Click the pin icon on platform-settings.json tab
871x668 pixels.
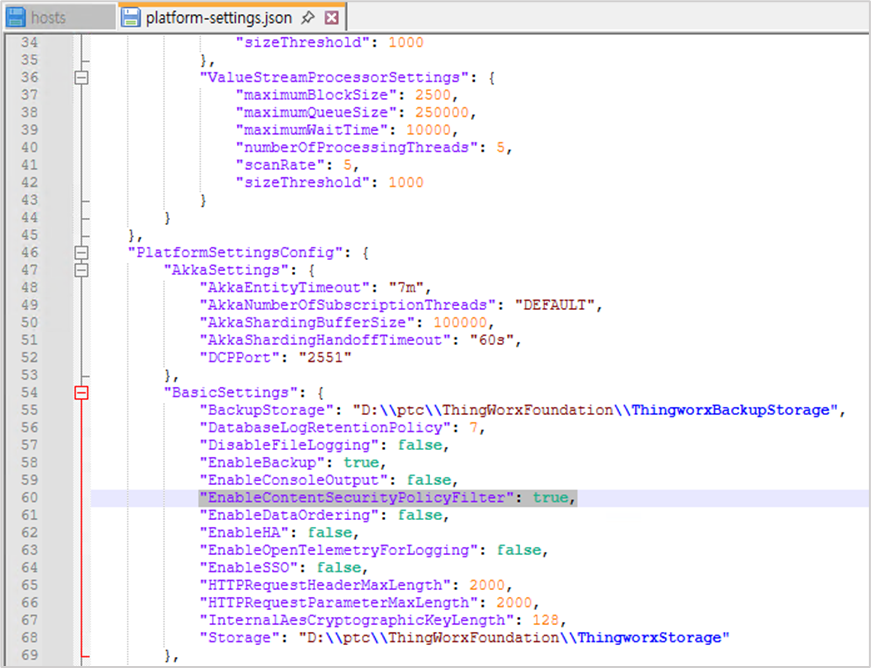(x=307, y=18)
